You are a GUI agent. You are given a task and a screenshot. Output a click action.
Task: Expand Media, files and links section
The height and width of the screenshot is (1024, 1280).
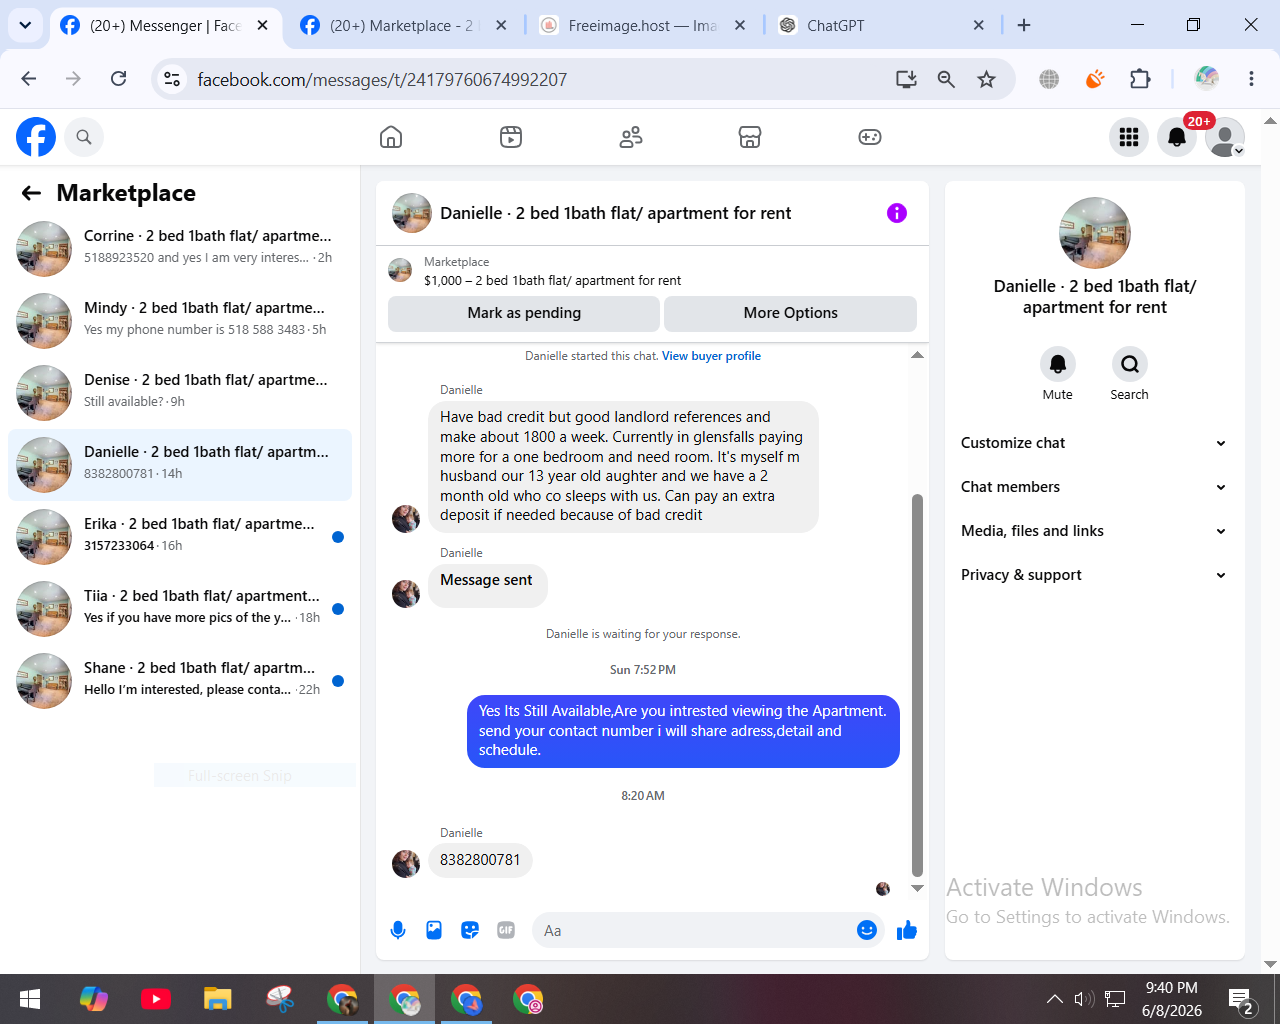point(1094,531)
